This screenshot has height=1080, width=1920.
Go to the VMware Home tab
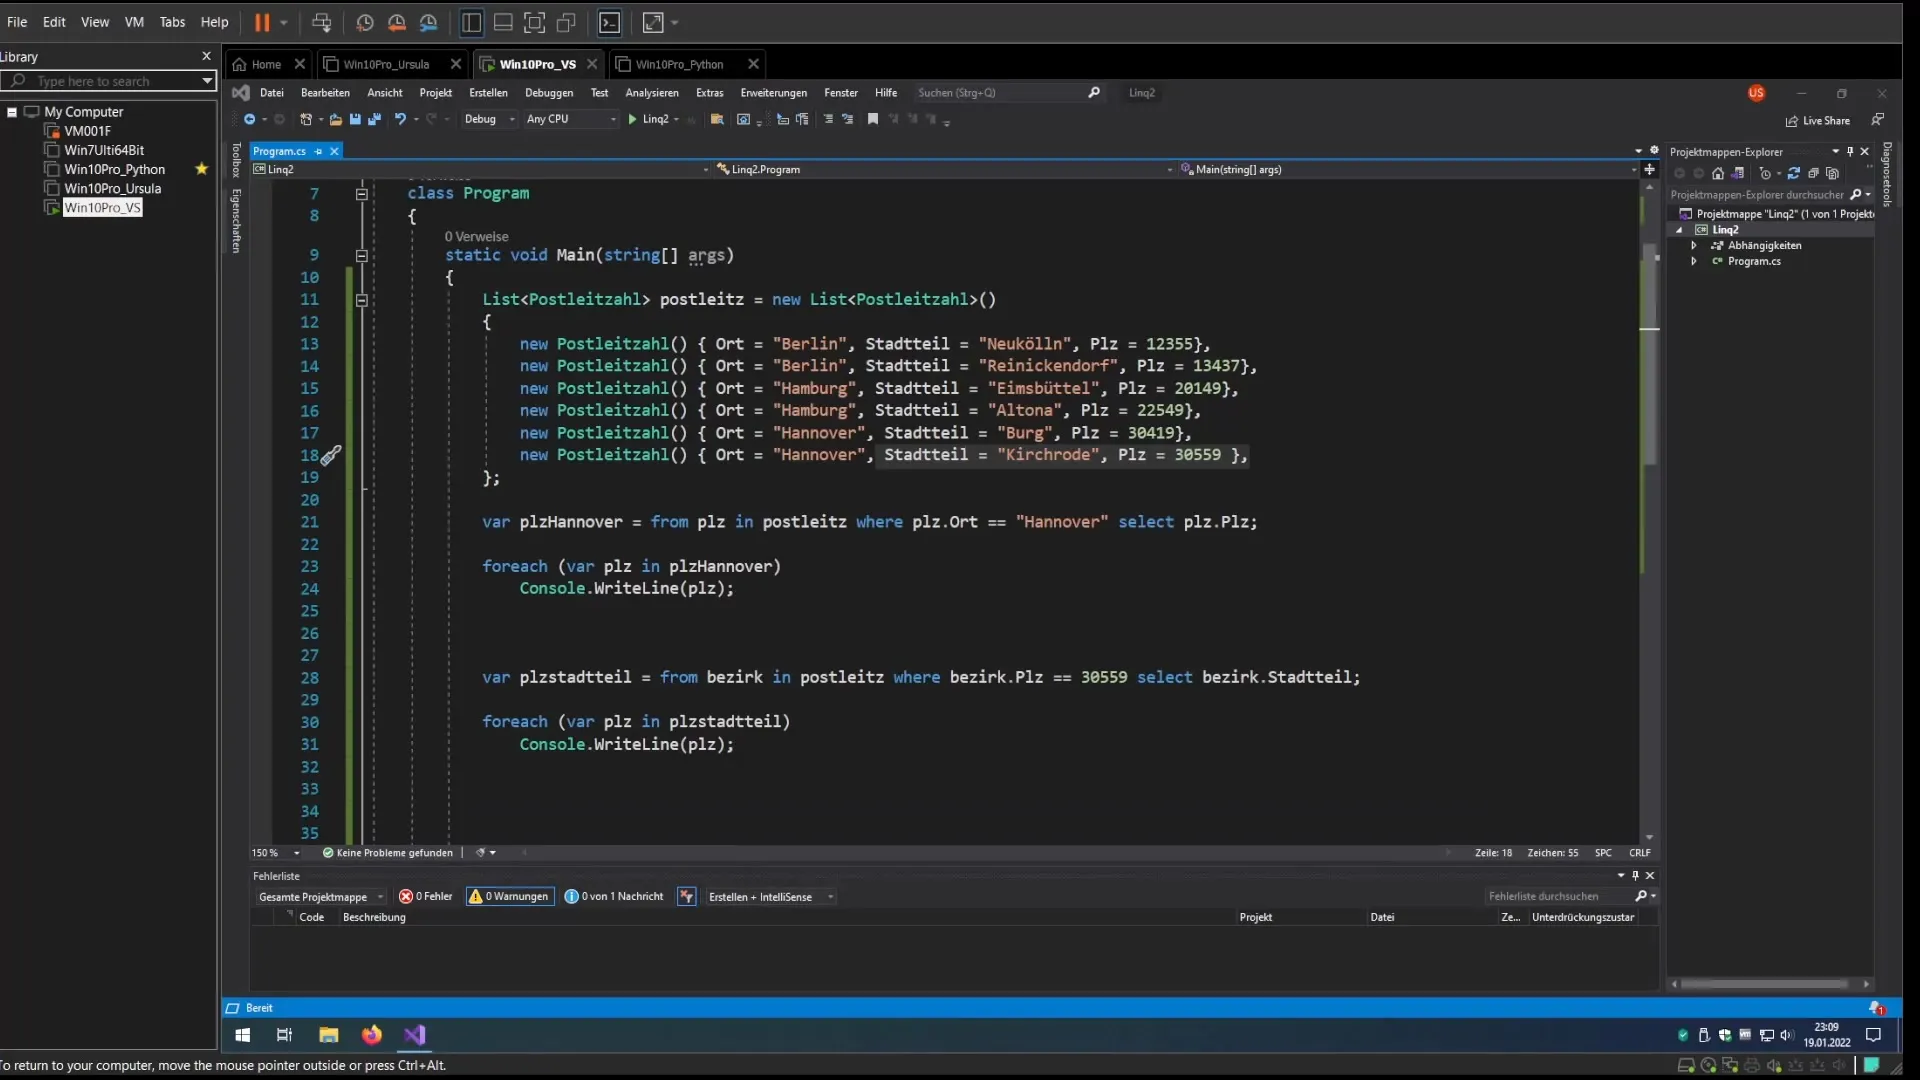pyautogui.click(x=266, y=64)
